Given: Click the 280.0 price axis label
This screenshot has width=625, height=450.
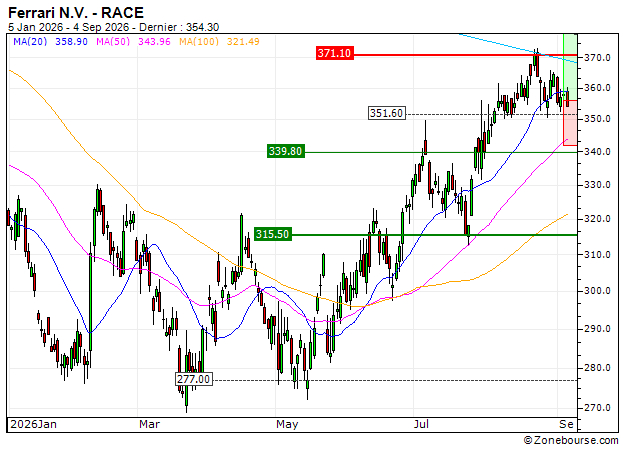Looking at the screenshot, I should (x=597, y=367).
